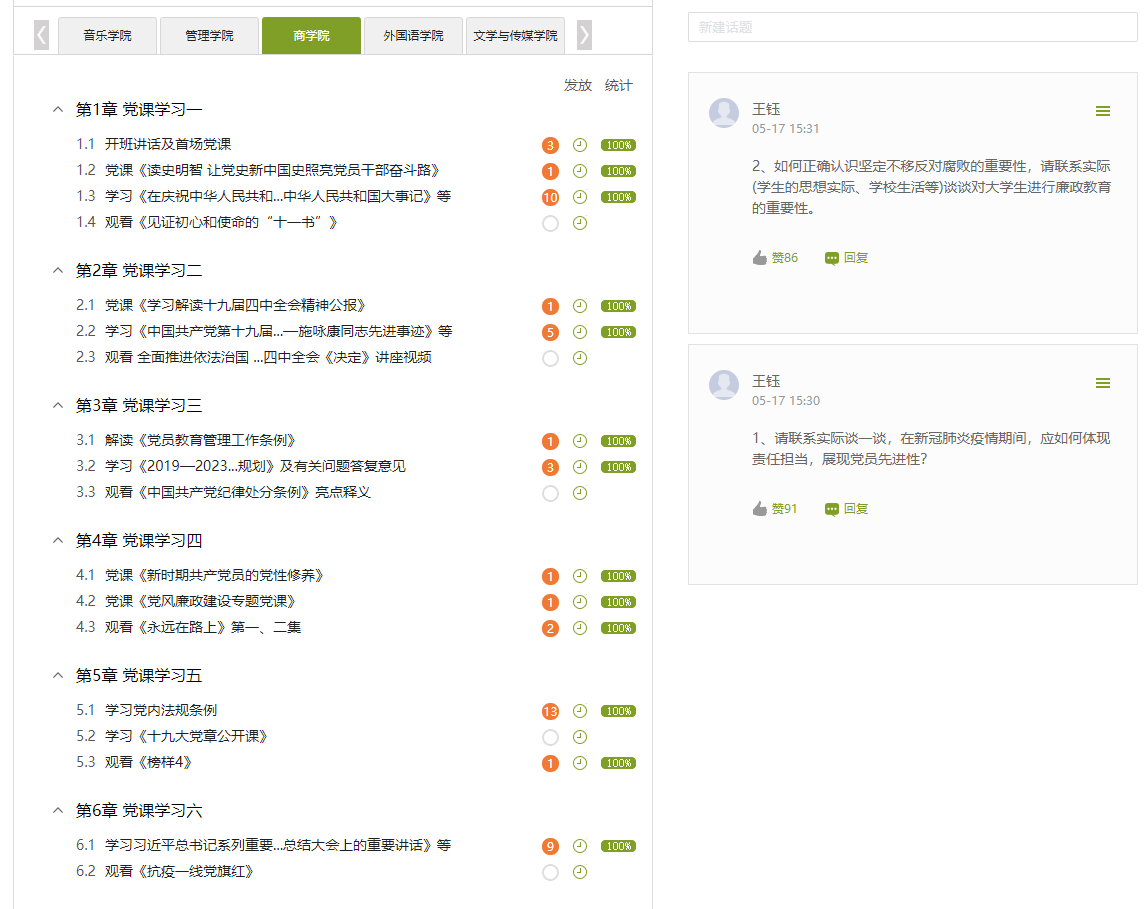Open the orange 10 badge for lesson 1.3
Screen dimensions: 1146x909
tap(550, 197)
